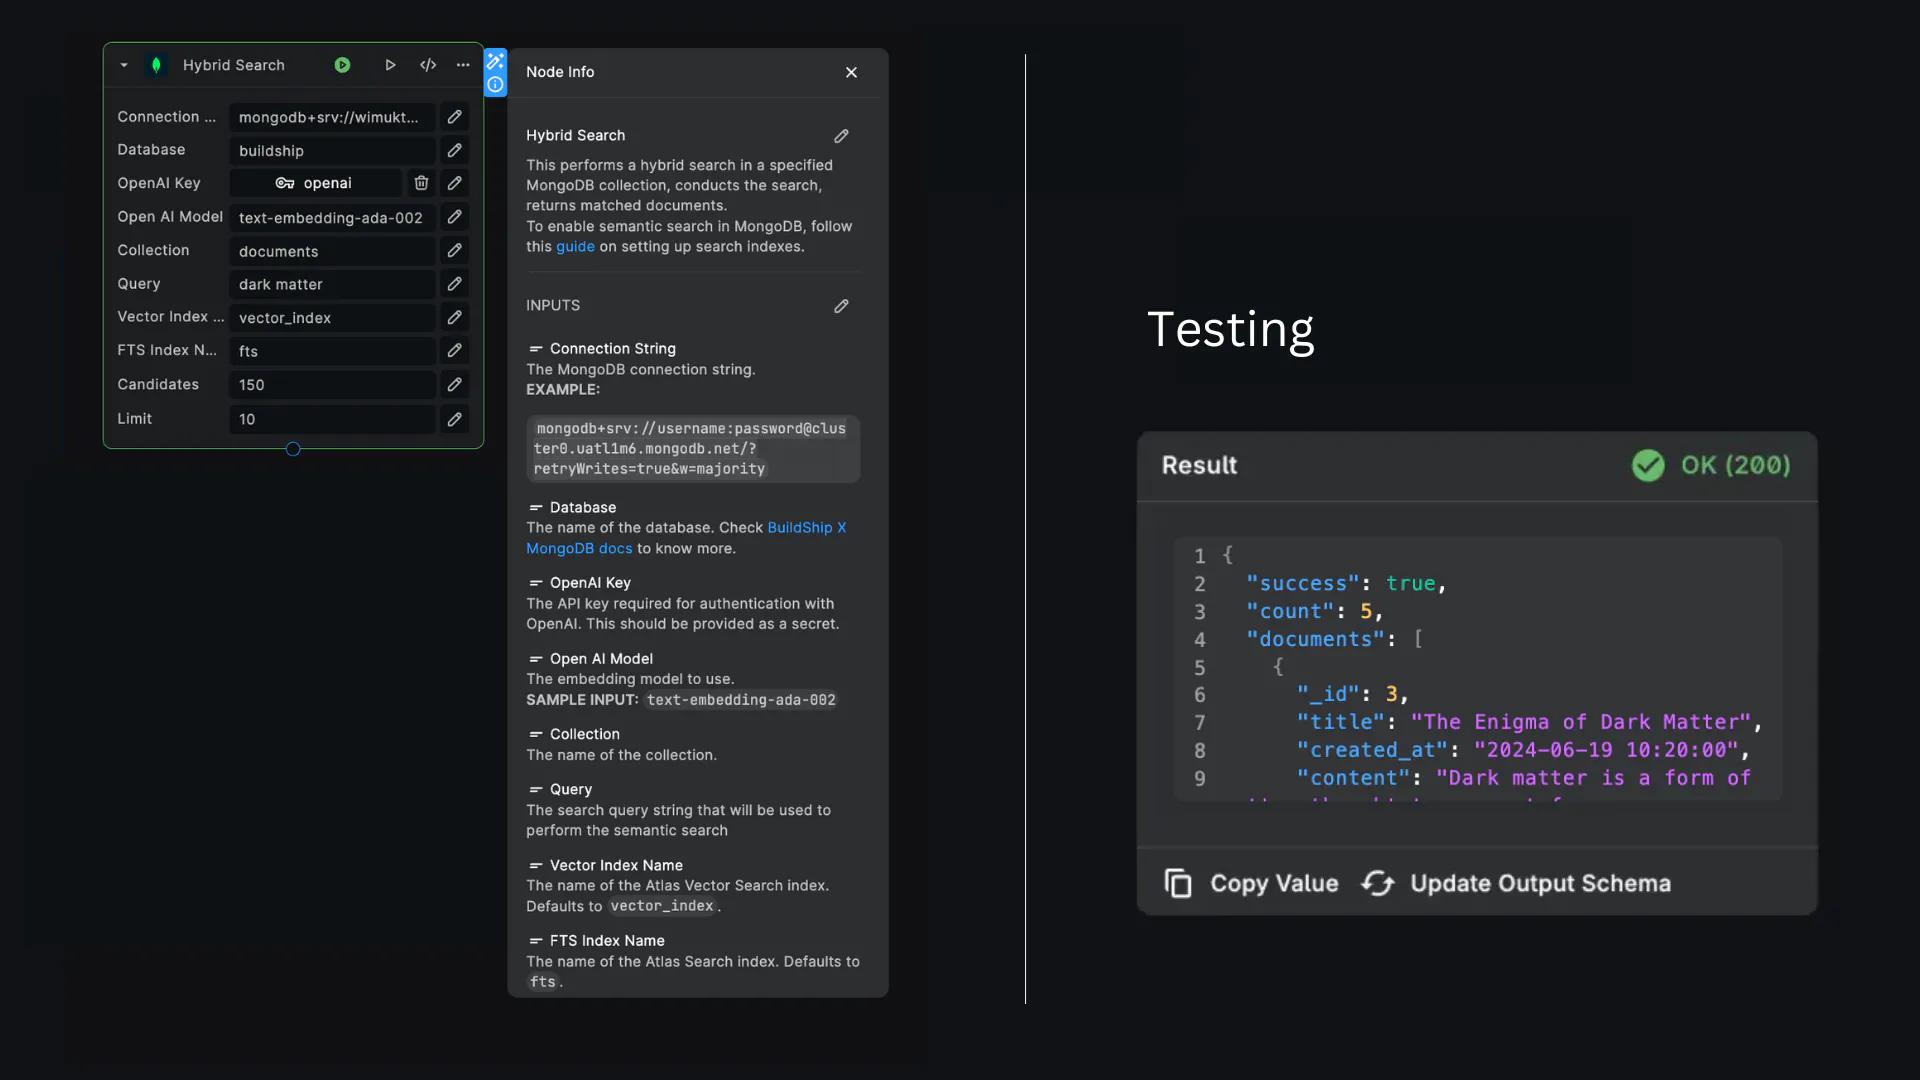Click the INPUTS section edit pencil icon
Image resolution: width=1920 pixels, height=1080 pixels.
(x=841, y=306)
